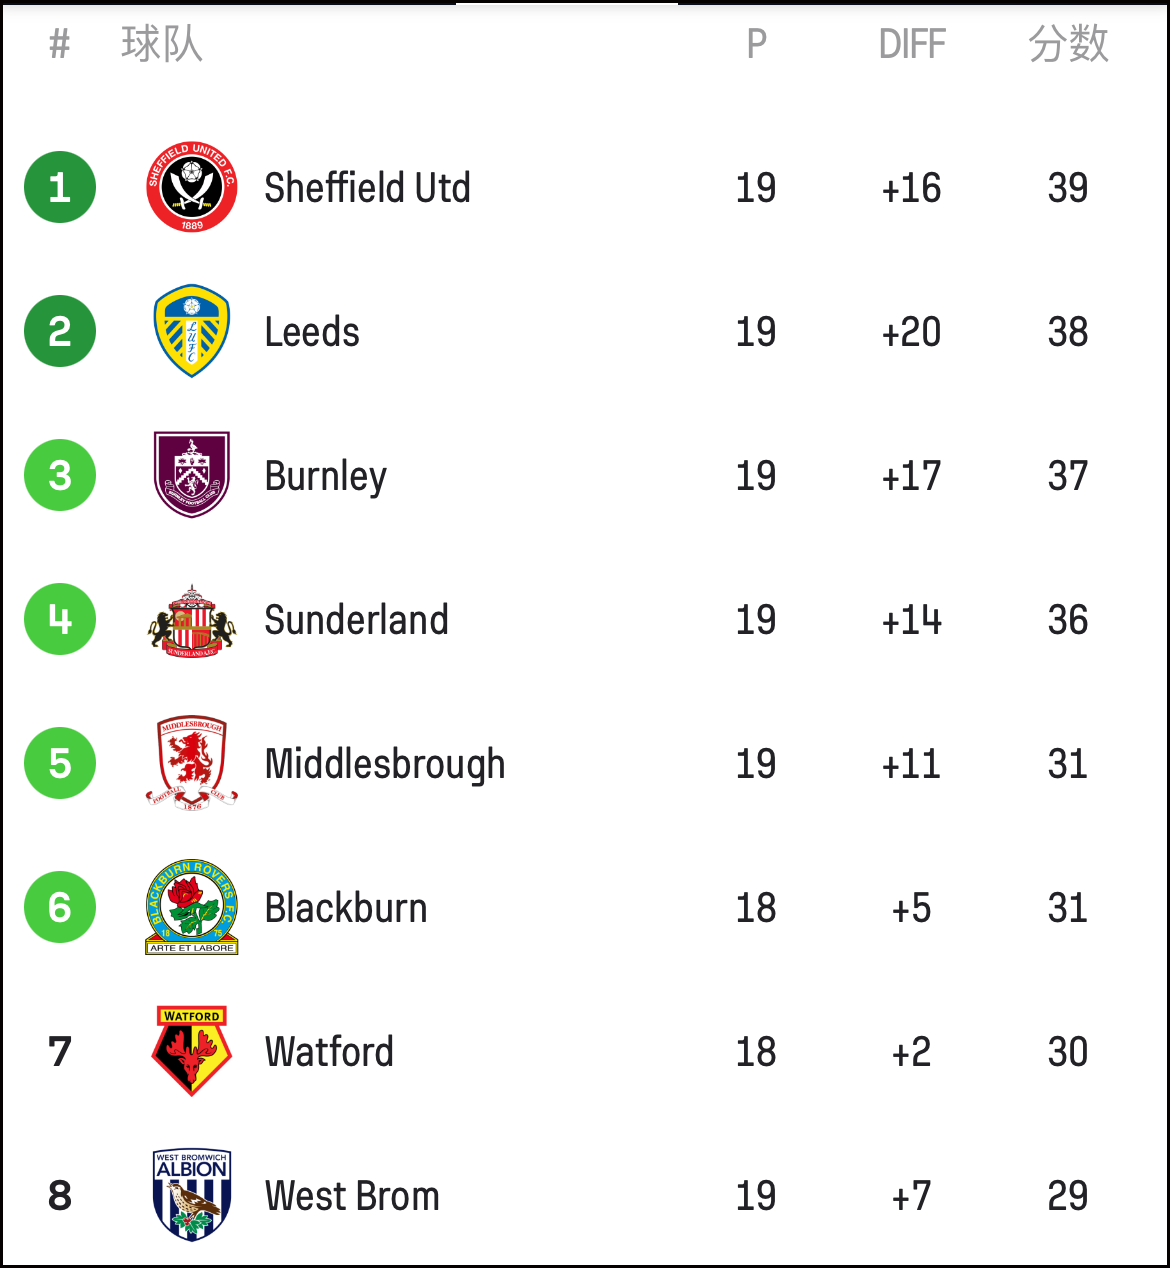The image size is (1170, 1268).
Task: Click the Leeds United crest
Action: [192, 331]
